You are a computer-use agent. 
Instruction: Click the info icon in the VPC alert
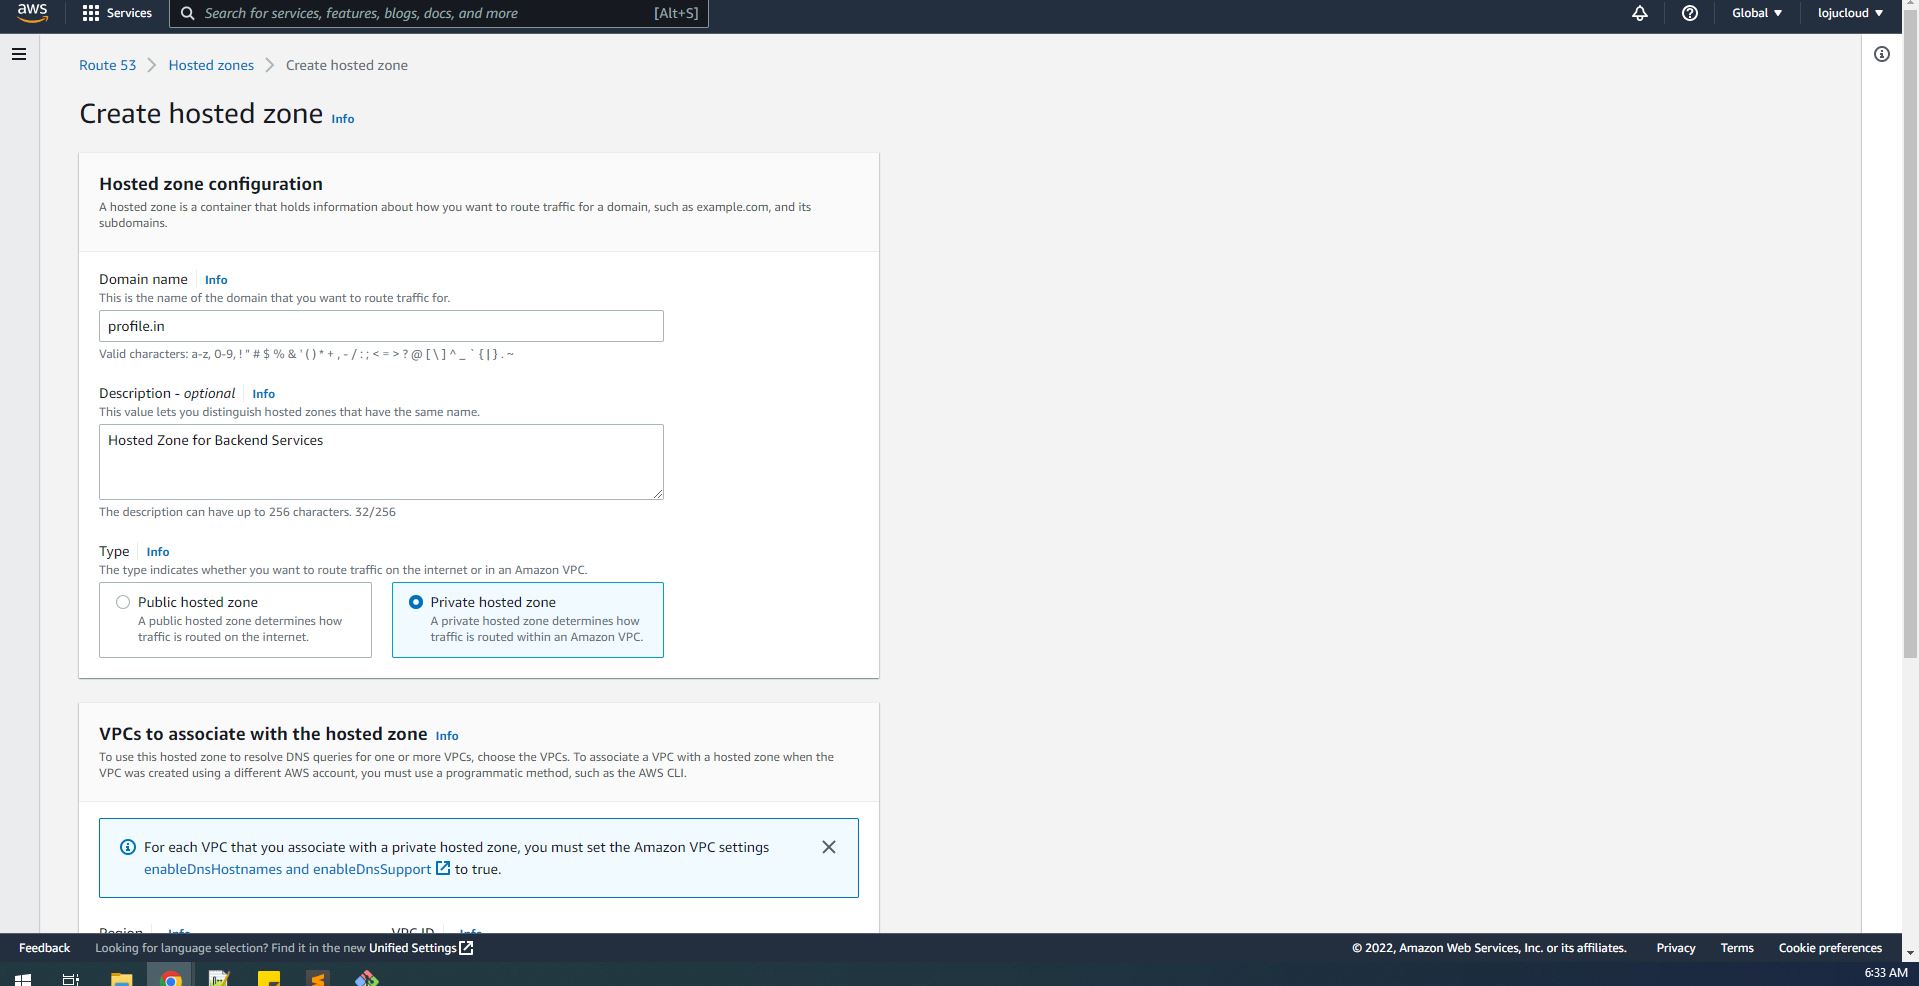coord(128,847)
